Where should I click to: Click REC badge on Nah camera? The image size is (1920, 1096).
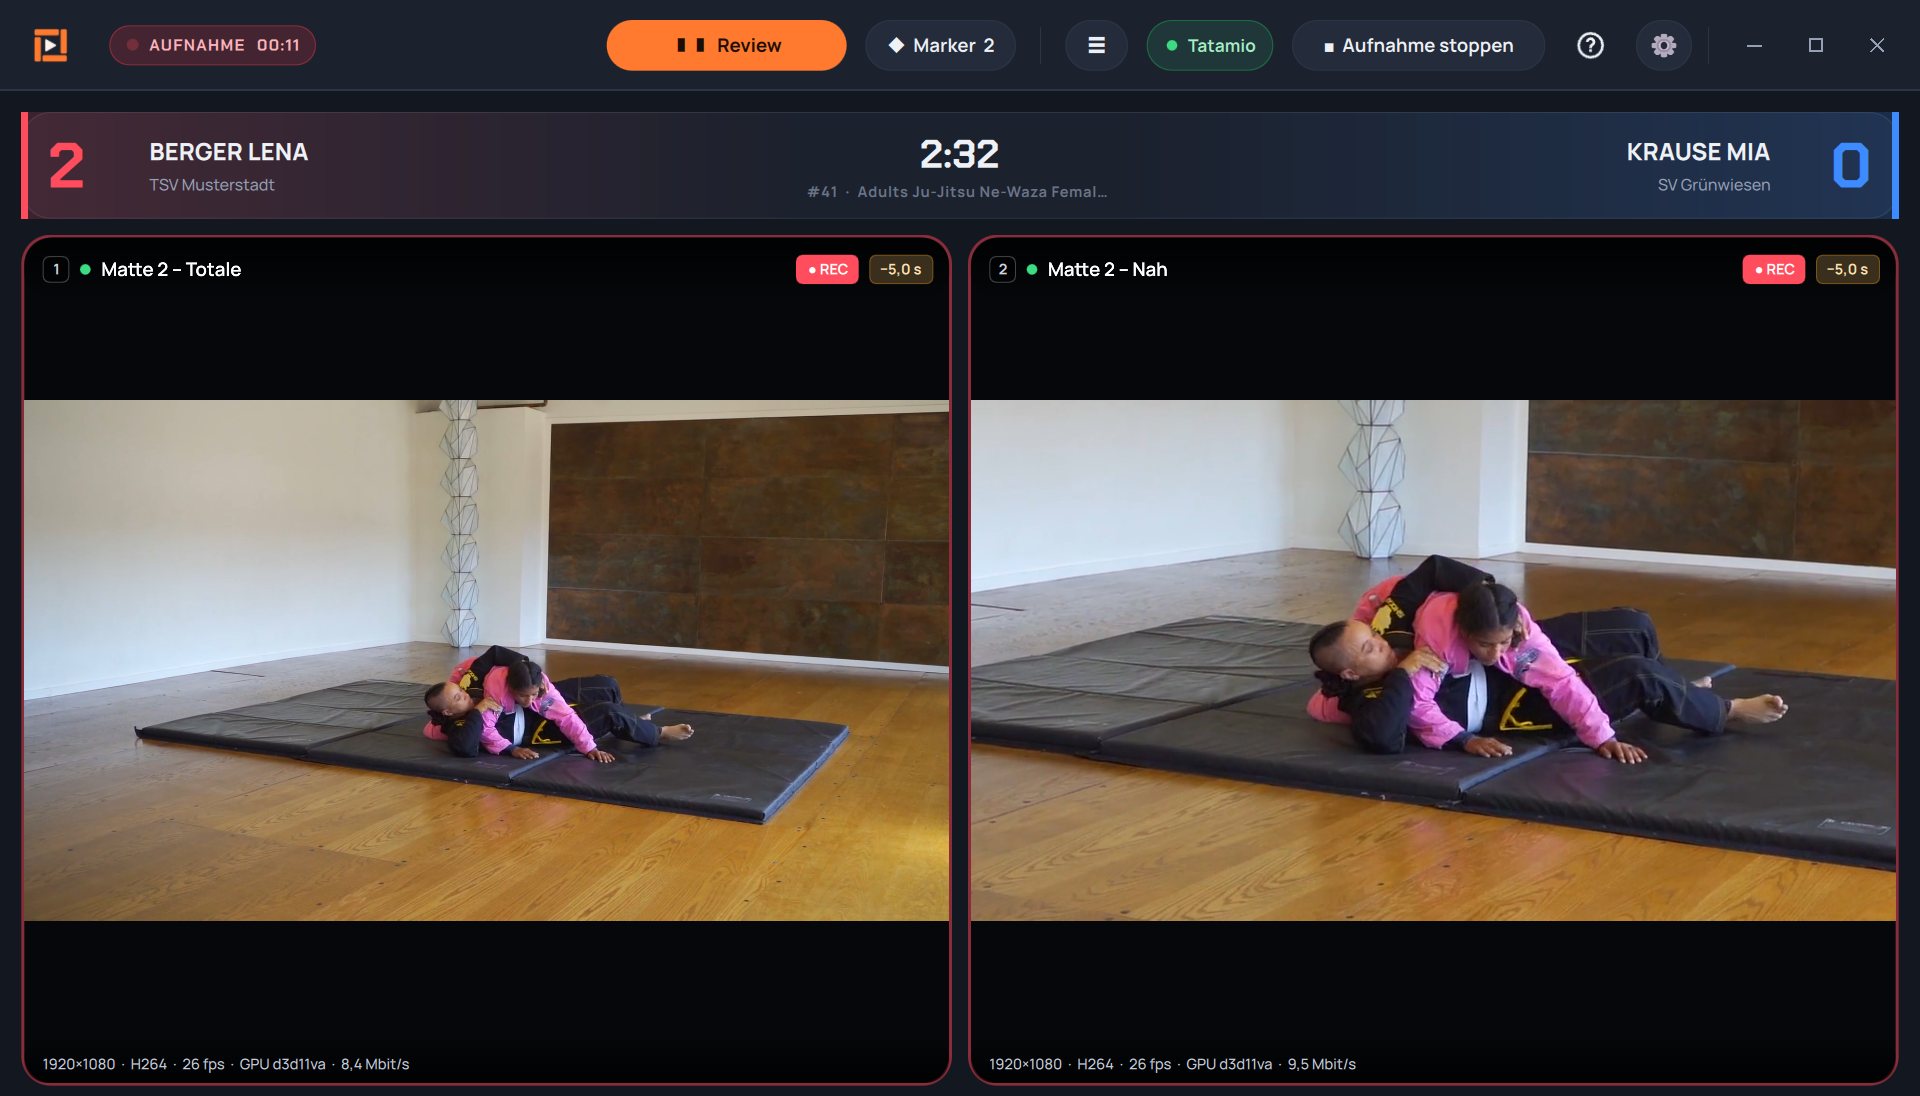click(1774, 269)
